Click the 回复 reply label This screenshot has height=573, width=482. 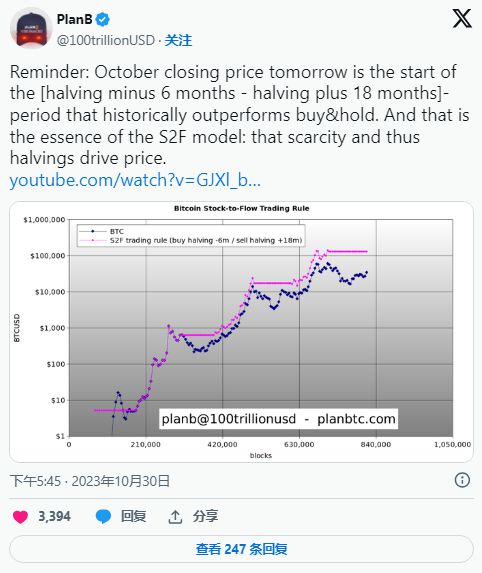coord(133,517)
